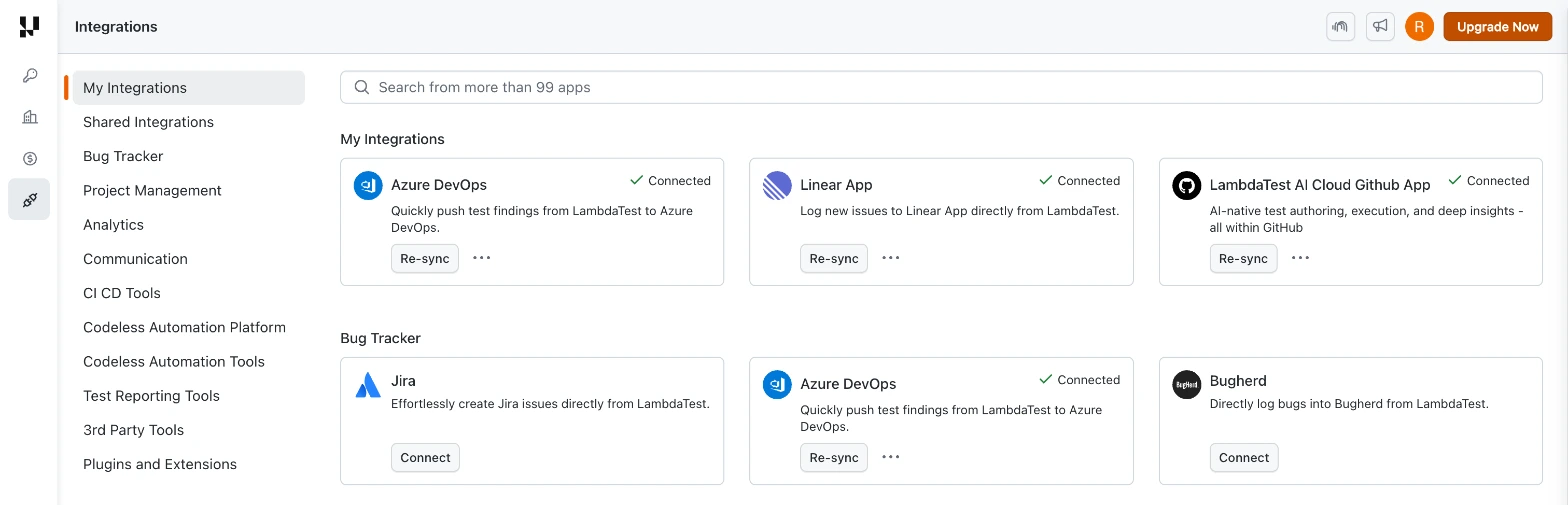Select My Integrations in the side menu
1568x505 pixels.
point(189,88)
